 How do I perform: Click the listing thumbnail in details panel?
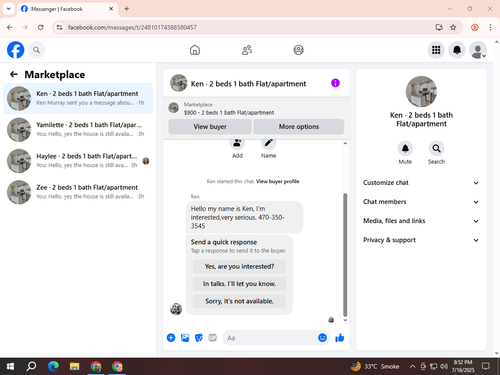[421, 91]
